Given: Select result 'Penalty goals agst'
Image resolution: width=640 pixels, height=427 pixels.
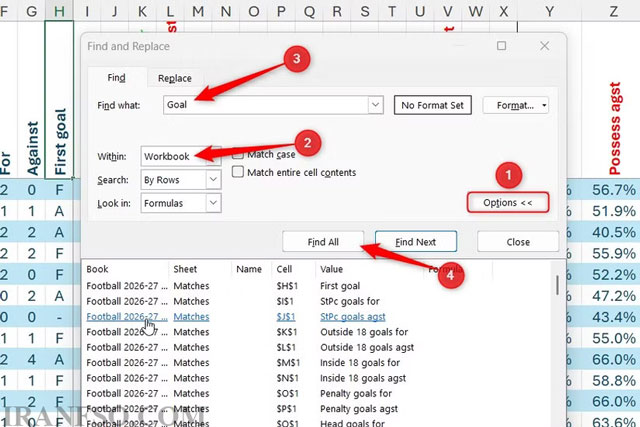Looking at the screenshot, I should pyautogui.click(x=316, y=409).
